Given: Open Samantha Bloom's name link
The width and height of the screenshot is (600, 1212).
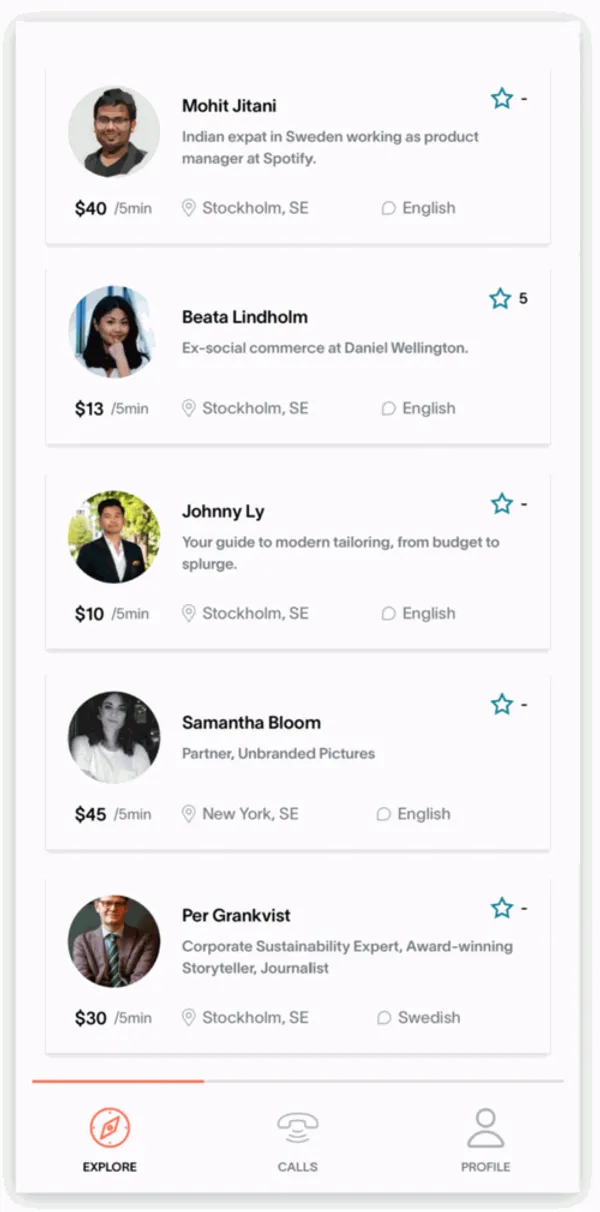Looking at the screenshot, I should pyautogui.click(x=251, y=722).
